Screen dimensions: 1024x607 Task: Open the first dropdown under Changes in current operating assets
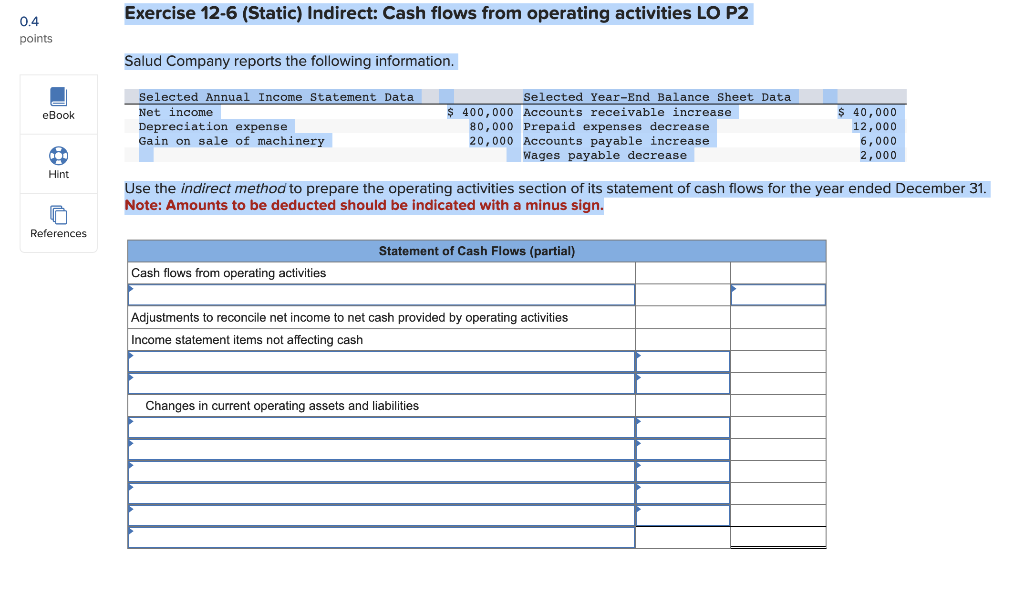tap(380, 427)
